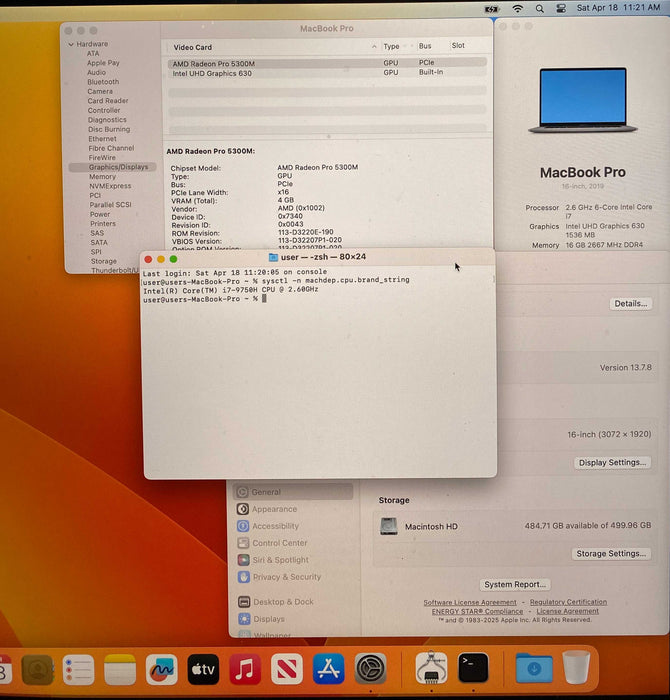670x700 pixels.
Task: Select Memory in the Hardware list
Action: (102, 177)
